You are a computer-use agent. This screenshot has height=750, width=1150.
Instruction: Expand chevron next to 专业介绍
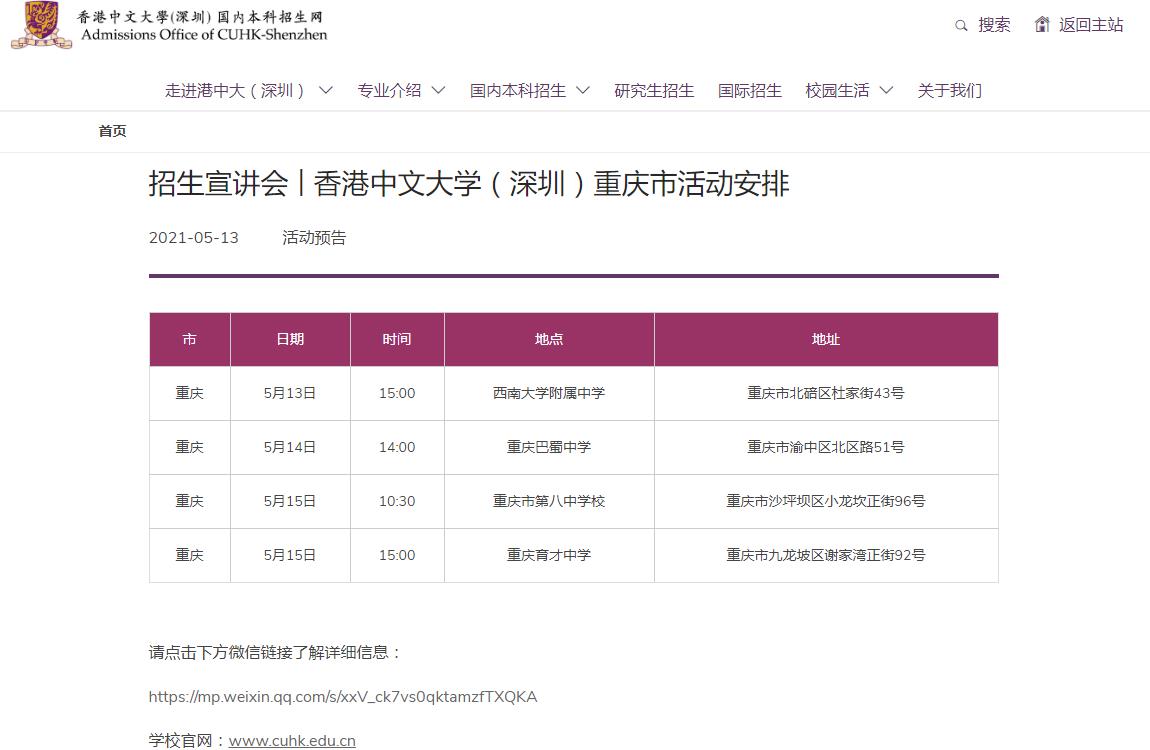click(x=439, y=90)
